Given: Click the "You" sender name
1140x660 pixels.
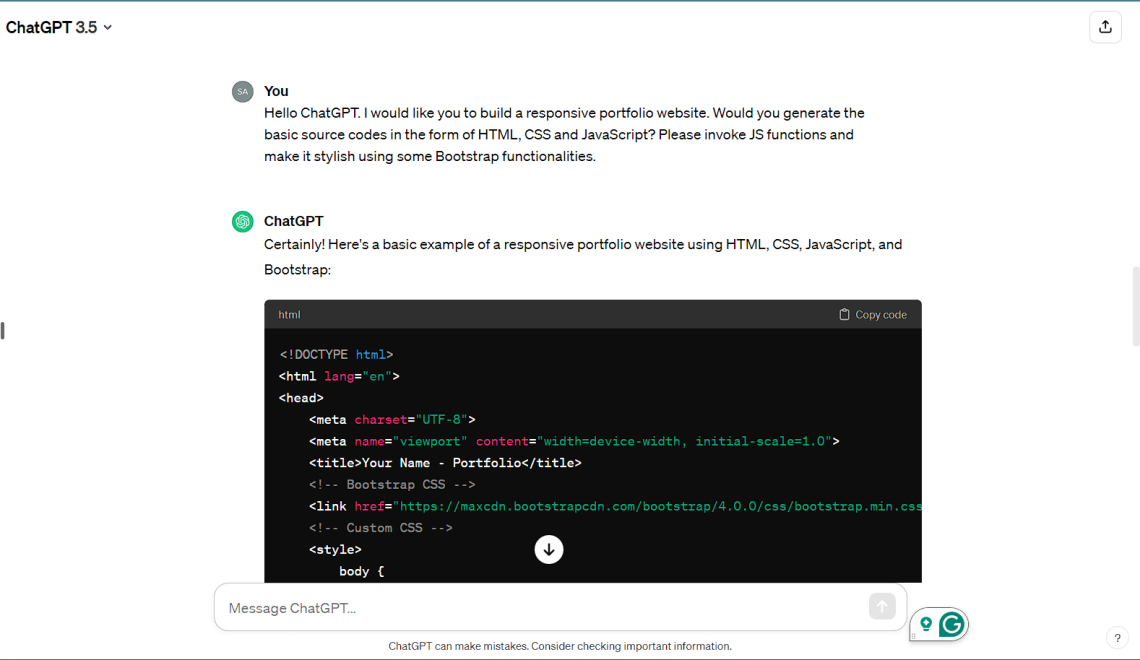Looking at the screenshot, I should (276, 91).
